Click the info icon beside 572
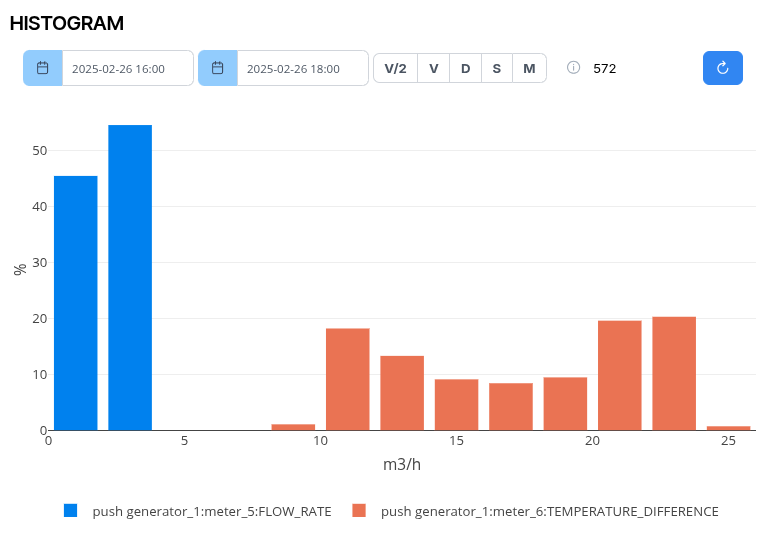Viewport: 761px width, 534px height. [x=574, y=68]
